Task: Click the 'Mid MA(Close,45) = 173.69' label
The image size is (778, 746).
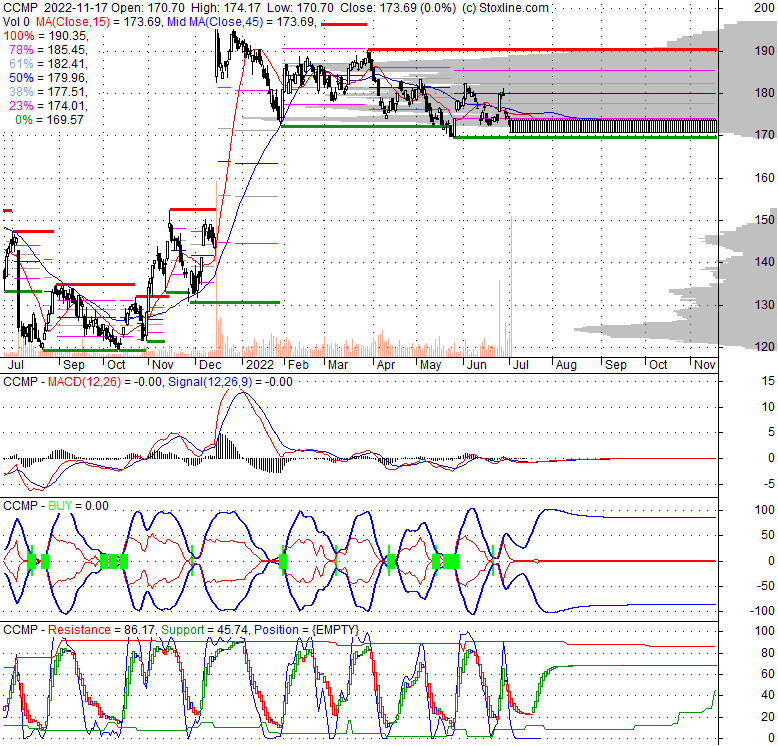Action: pyautogui.click(x=241, y=21)
